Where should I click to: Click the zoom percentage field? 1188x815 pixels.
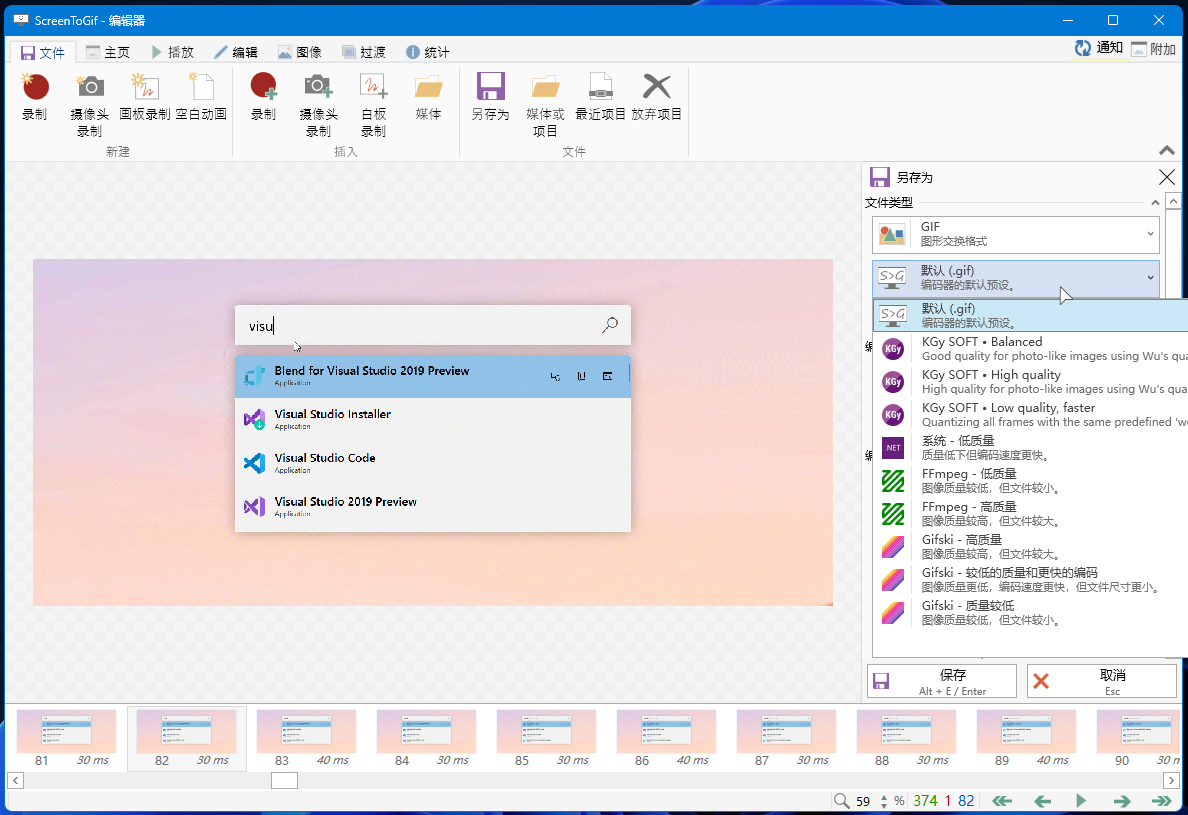(x=864, y=801)
